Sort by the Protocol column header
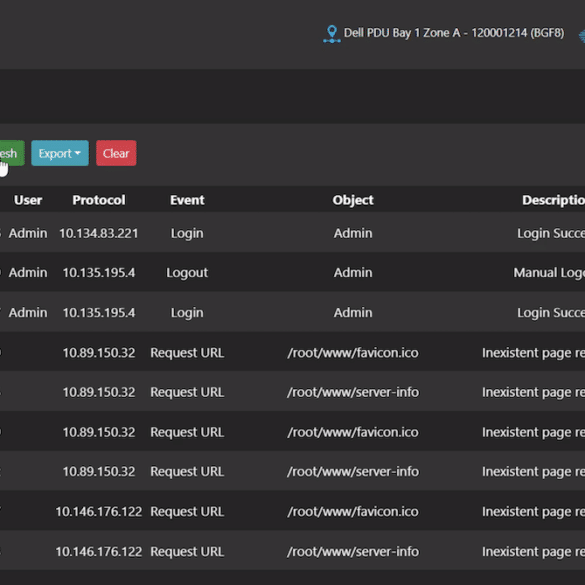The width and height of the screenshot is (585, 585). (99, 200)
